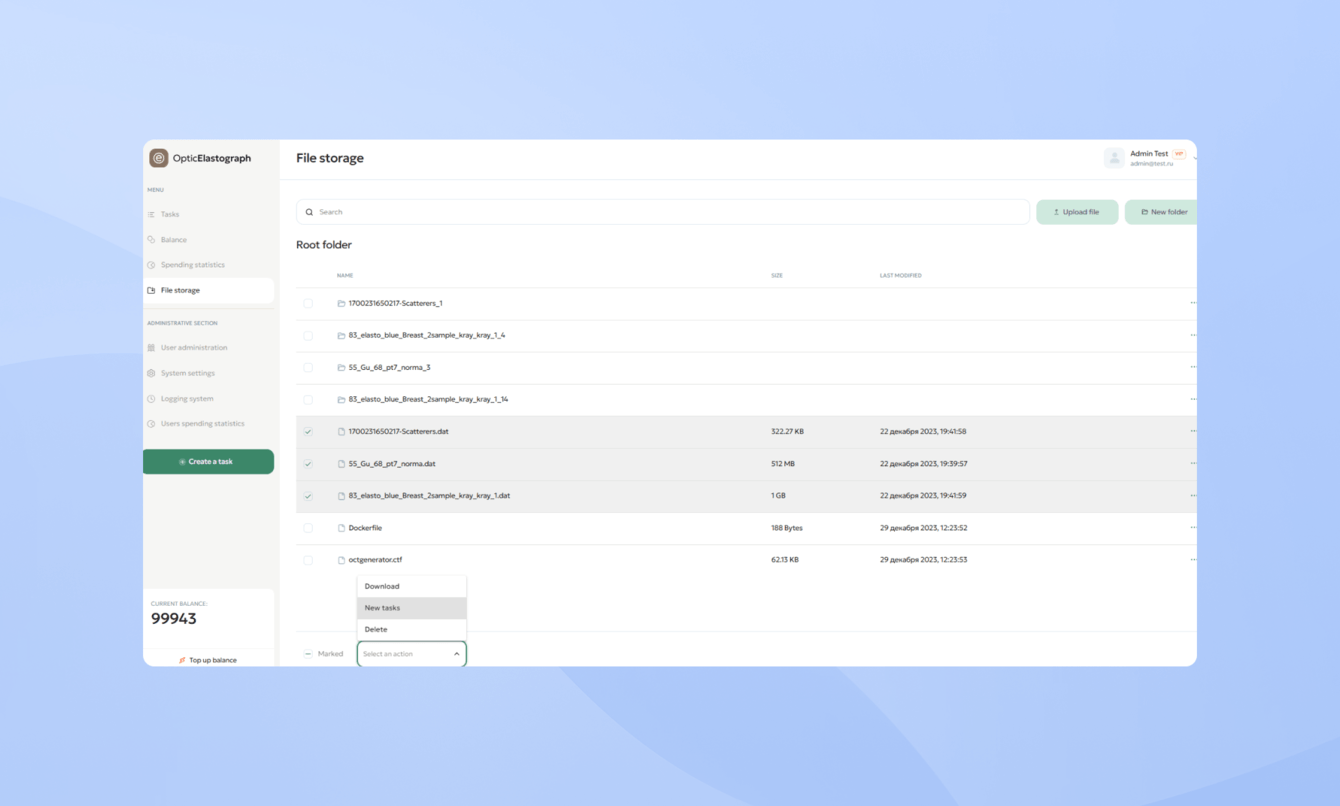Click file icon for 55_Gu_68_pt7_norma.dat
The height and width of the screenshot is (806, 1340).
click(341, 464)
